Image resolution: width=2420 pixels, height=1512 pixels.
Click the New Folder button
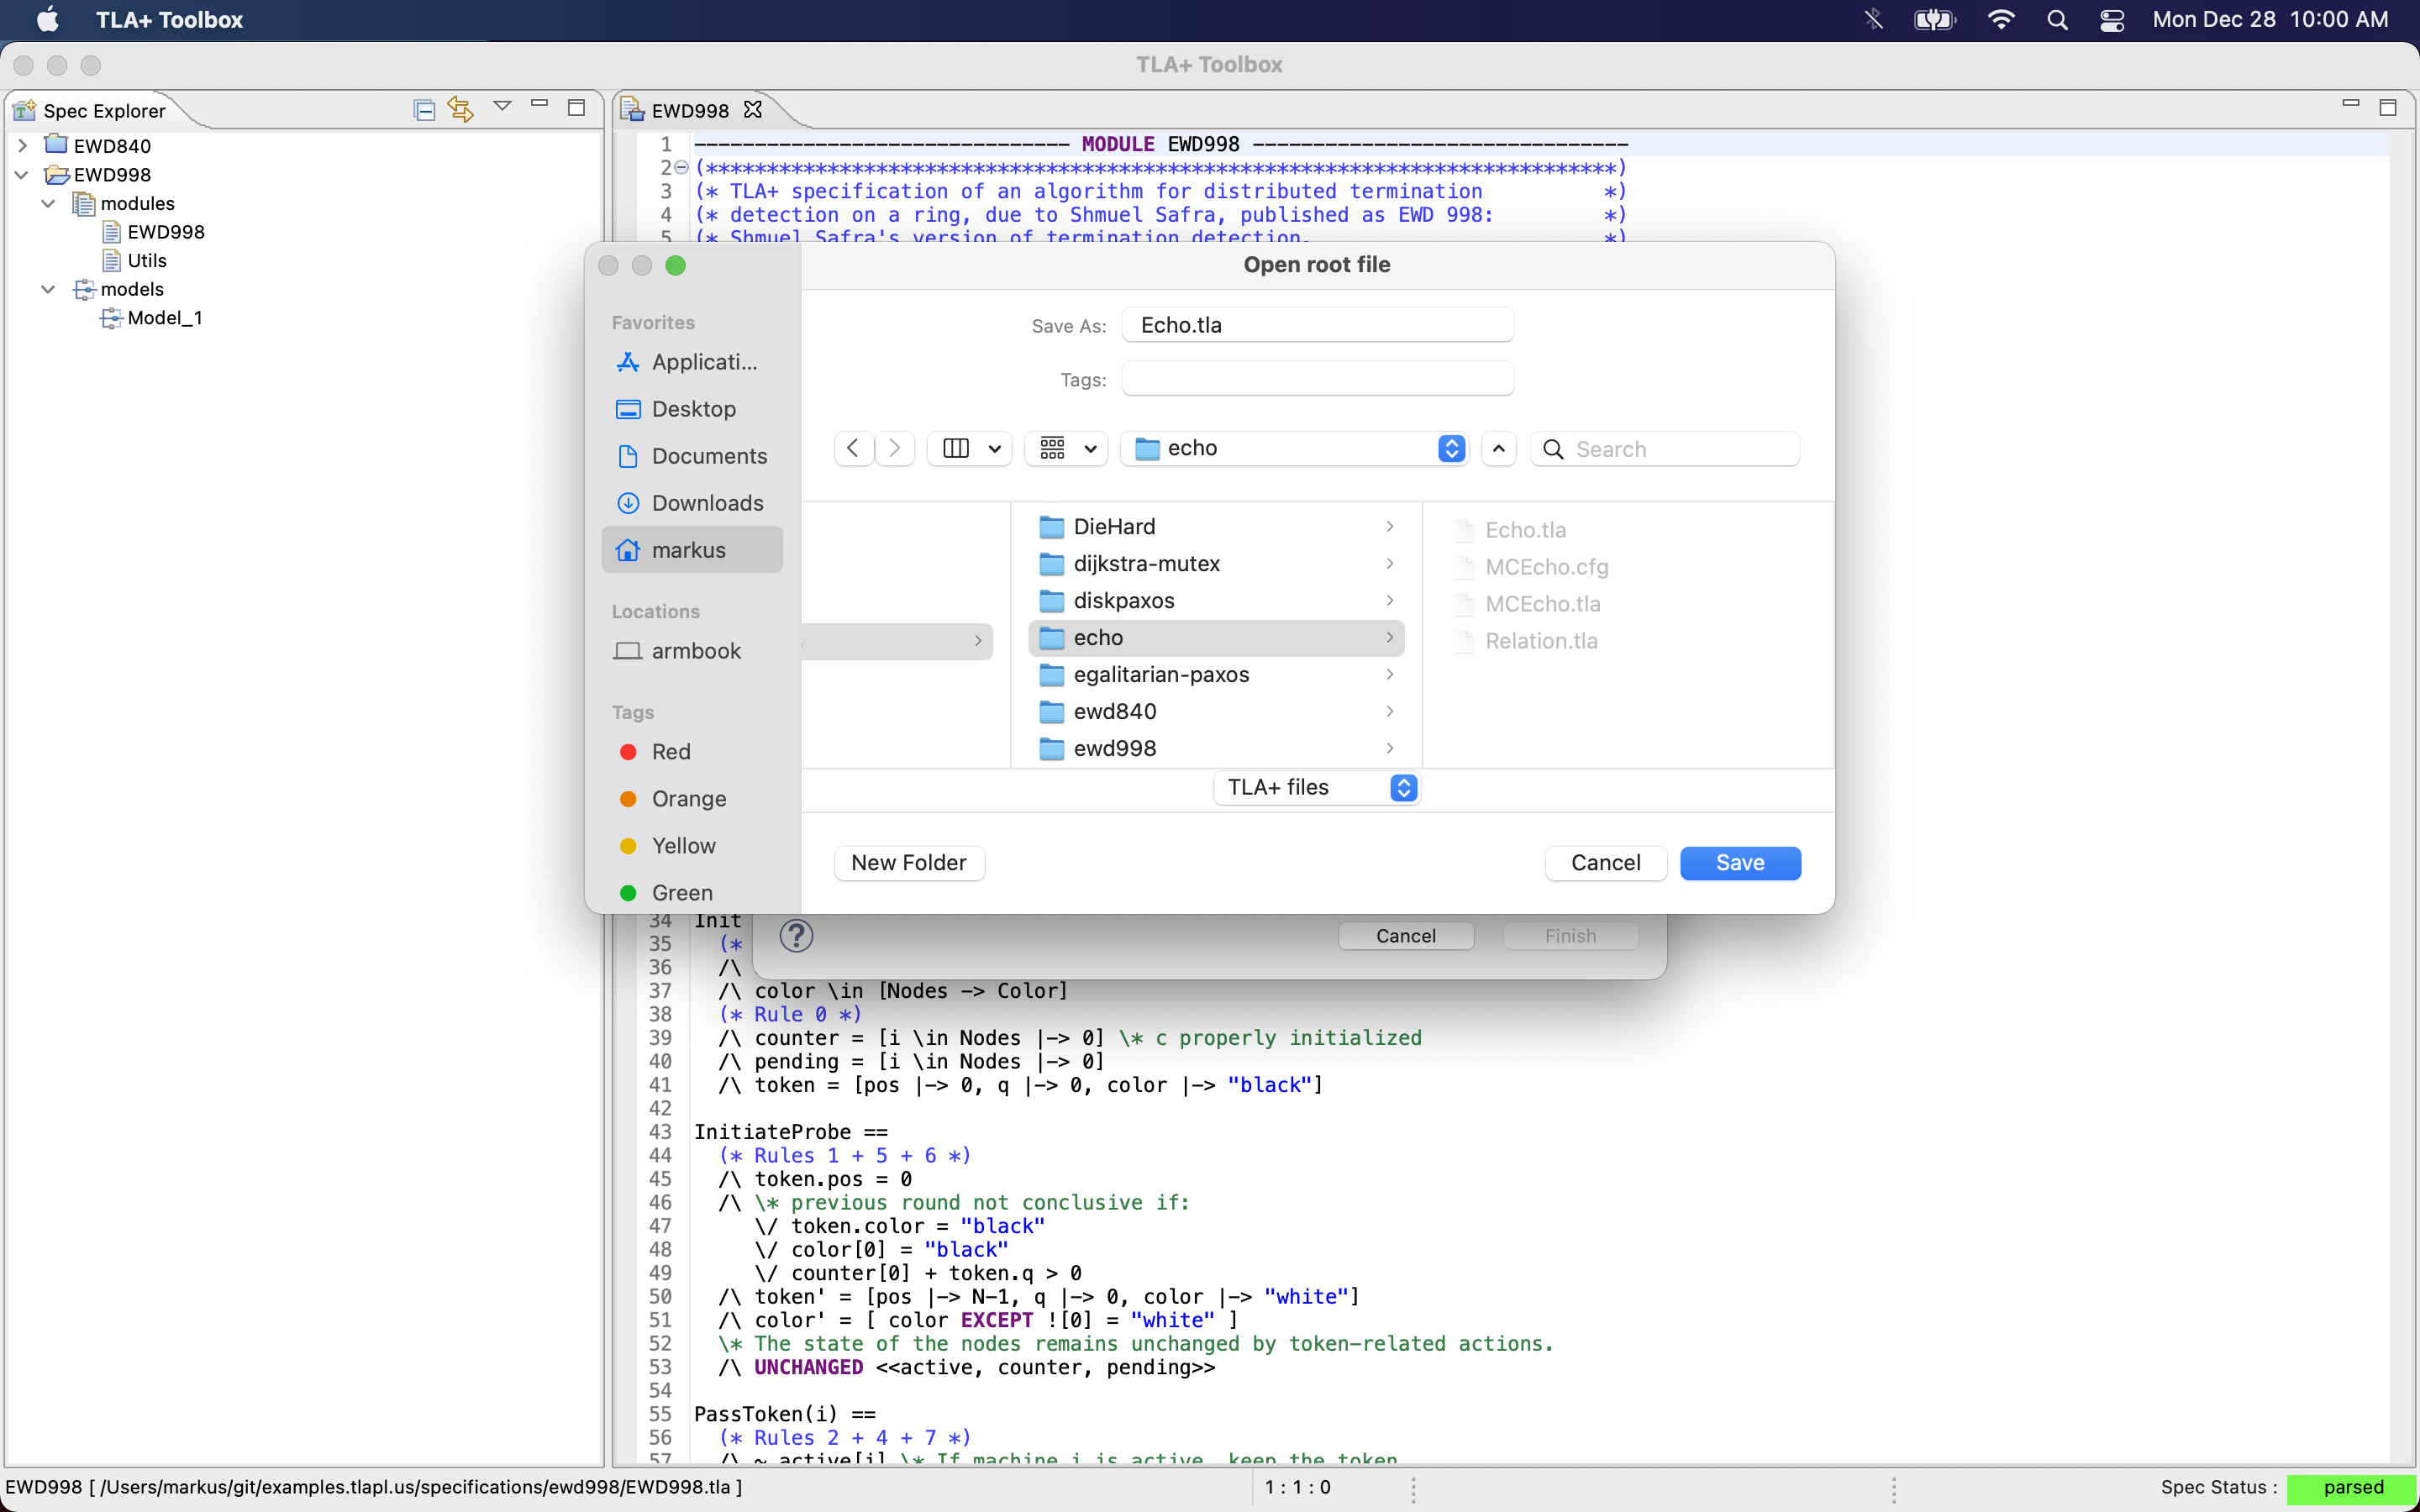pyautogui.click(x=908, y=862)
